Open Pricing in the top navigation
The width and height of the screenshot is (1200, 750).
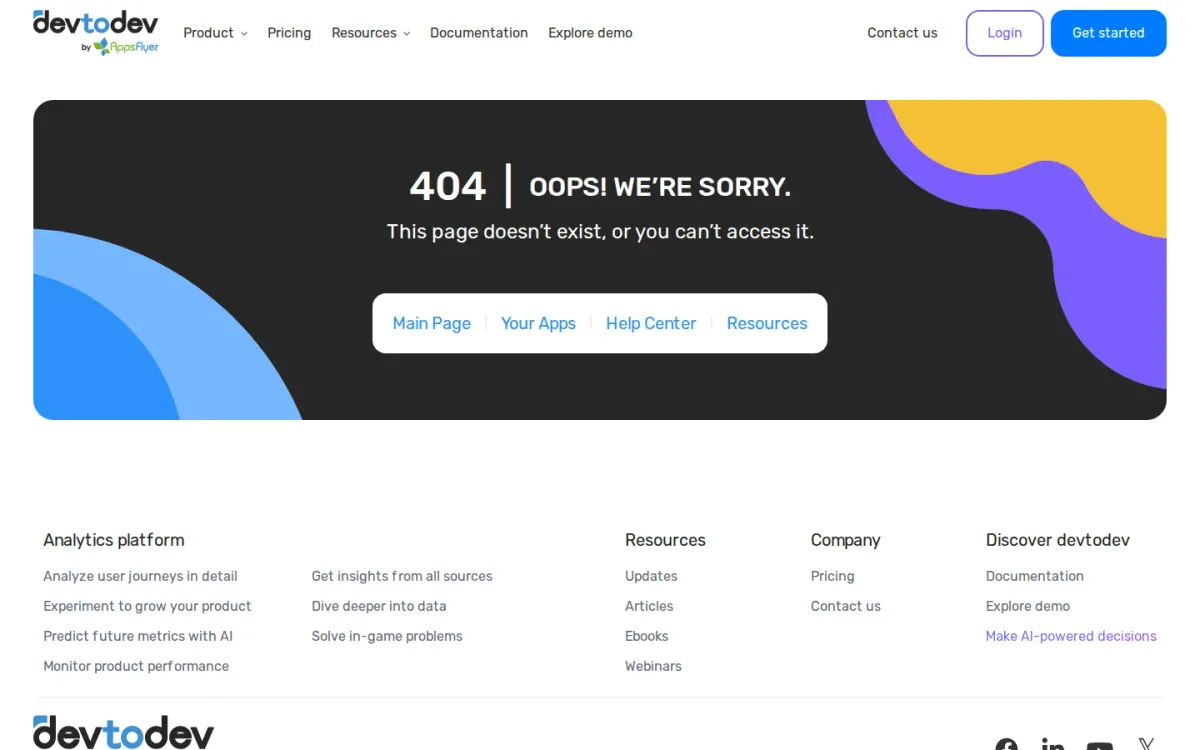(289, 33)
